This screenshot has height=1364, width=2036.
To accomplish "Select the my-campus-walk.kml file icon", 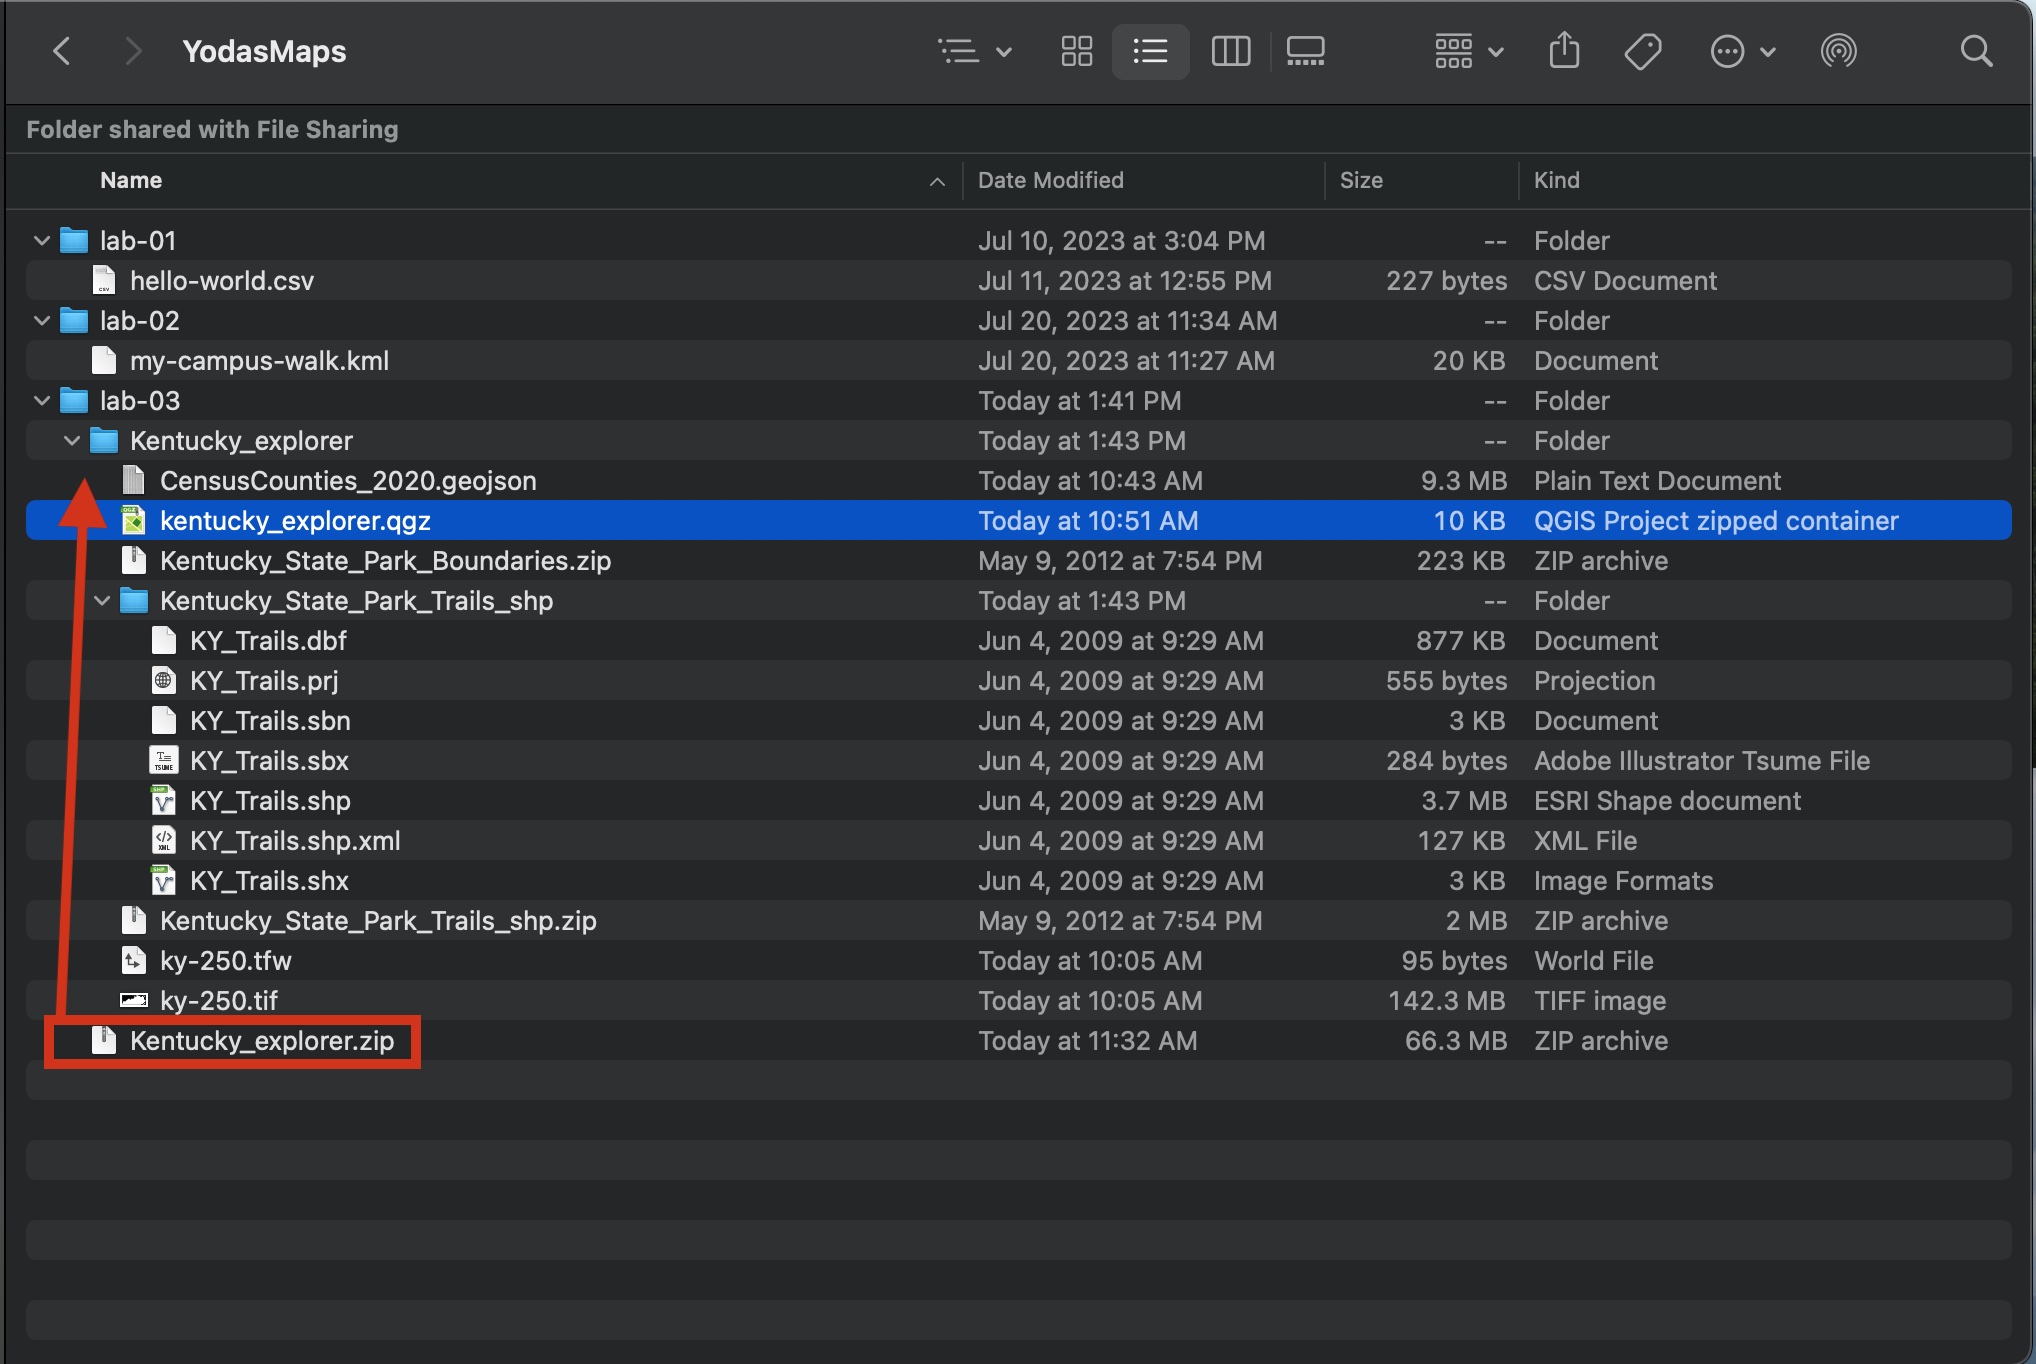I will (104, 361).
